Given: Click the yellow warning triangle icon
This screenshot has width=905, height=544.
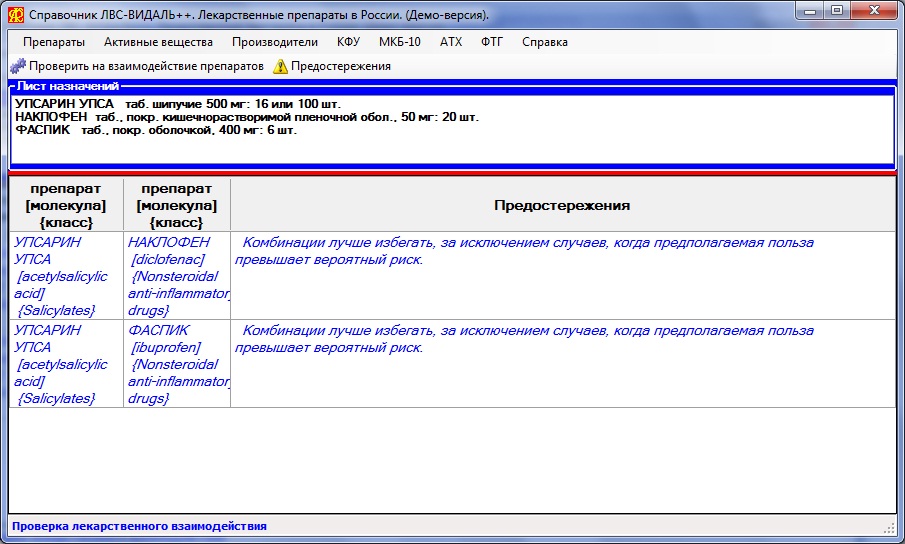Looking at the screenshot, I should tap(280, 66).
